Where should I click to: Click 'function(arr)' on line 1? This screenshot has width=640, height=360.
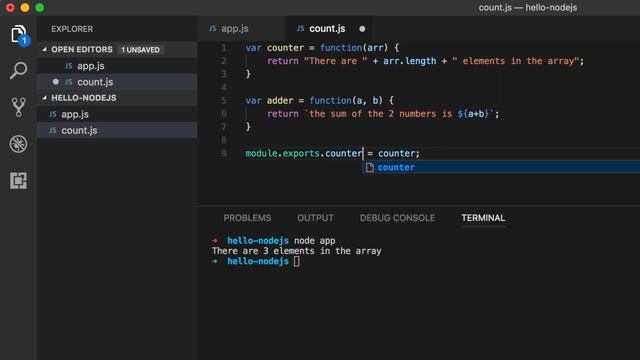[x=353, y=48]
